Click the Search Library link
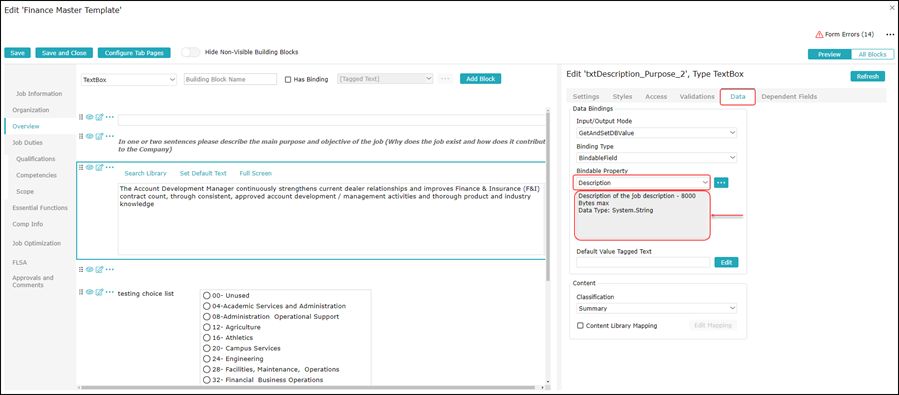 146,173
